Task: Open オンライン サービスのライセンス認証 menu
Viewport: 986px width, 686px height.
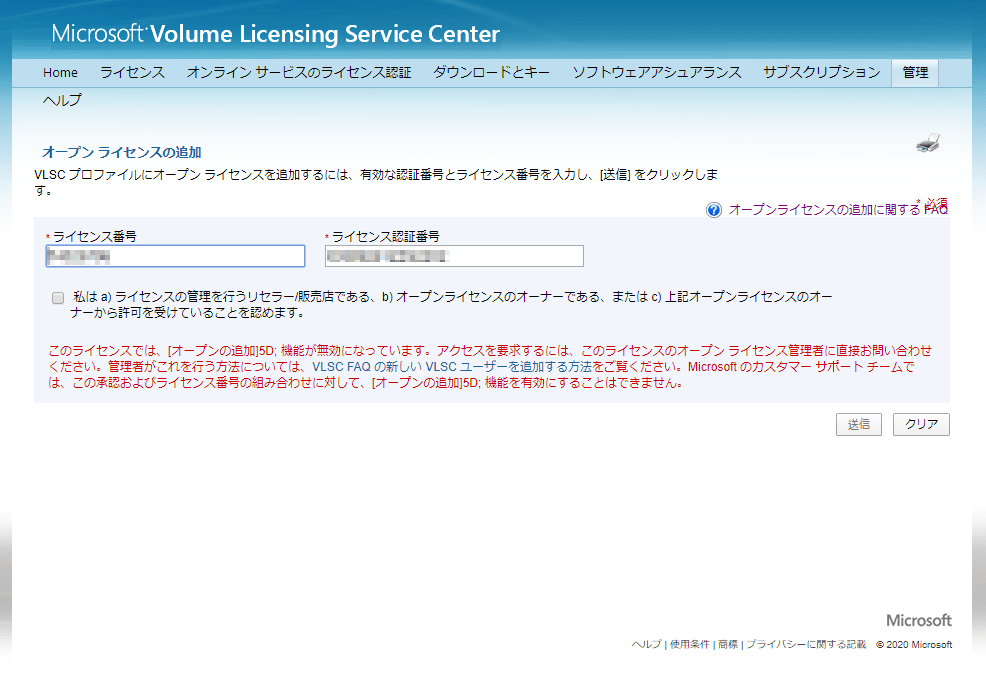Action: pyautogui.click(x=299, y=73)
